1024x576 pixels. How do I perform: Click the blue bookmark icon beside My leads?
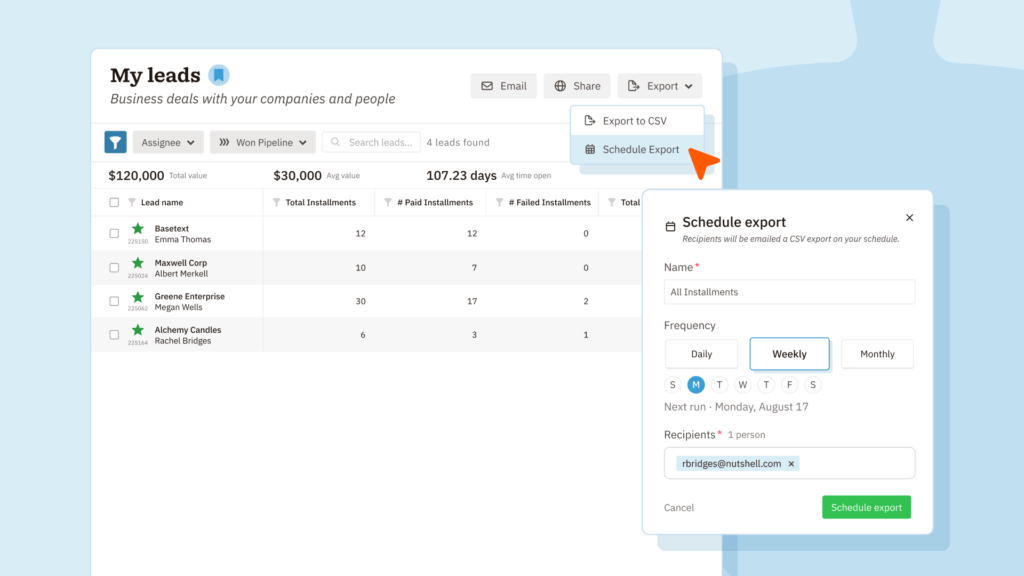pos(219,75)
